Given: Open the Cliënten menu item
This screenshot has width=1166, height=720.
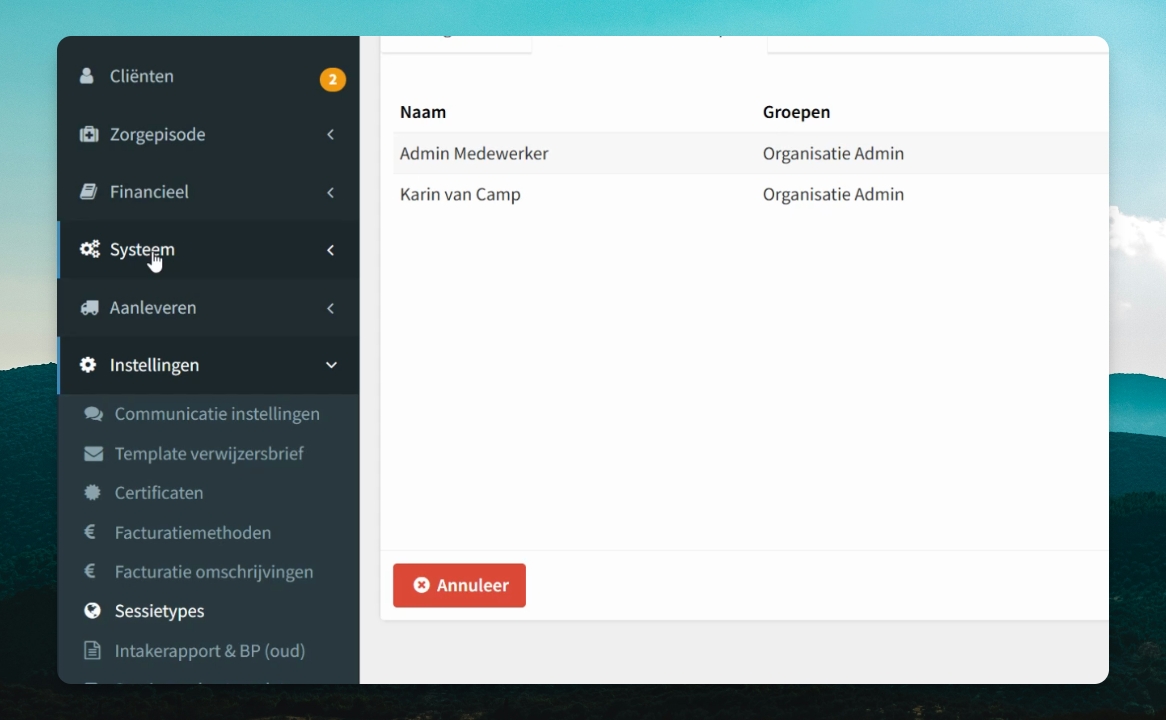Looking at the screenshot, I should coord(208,76).
